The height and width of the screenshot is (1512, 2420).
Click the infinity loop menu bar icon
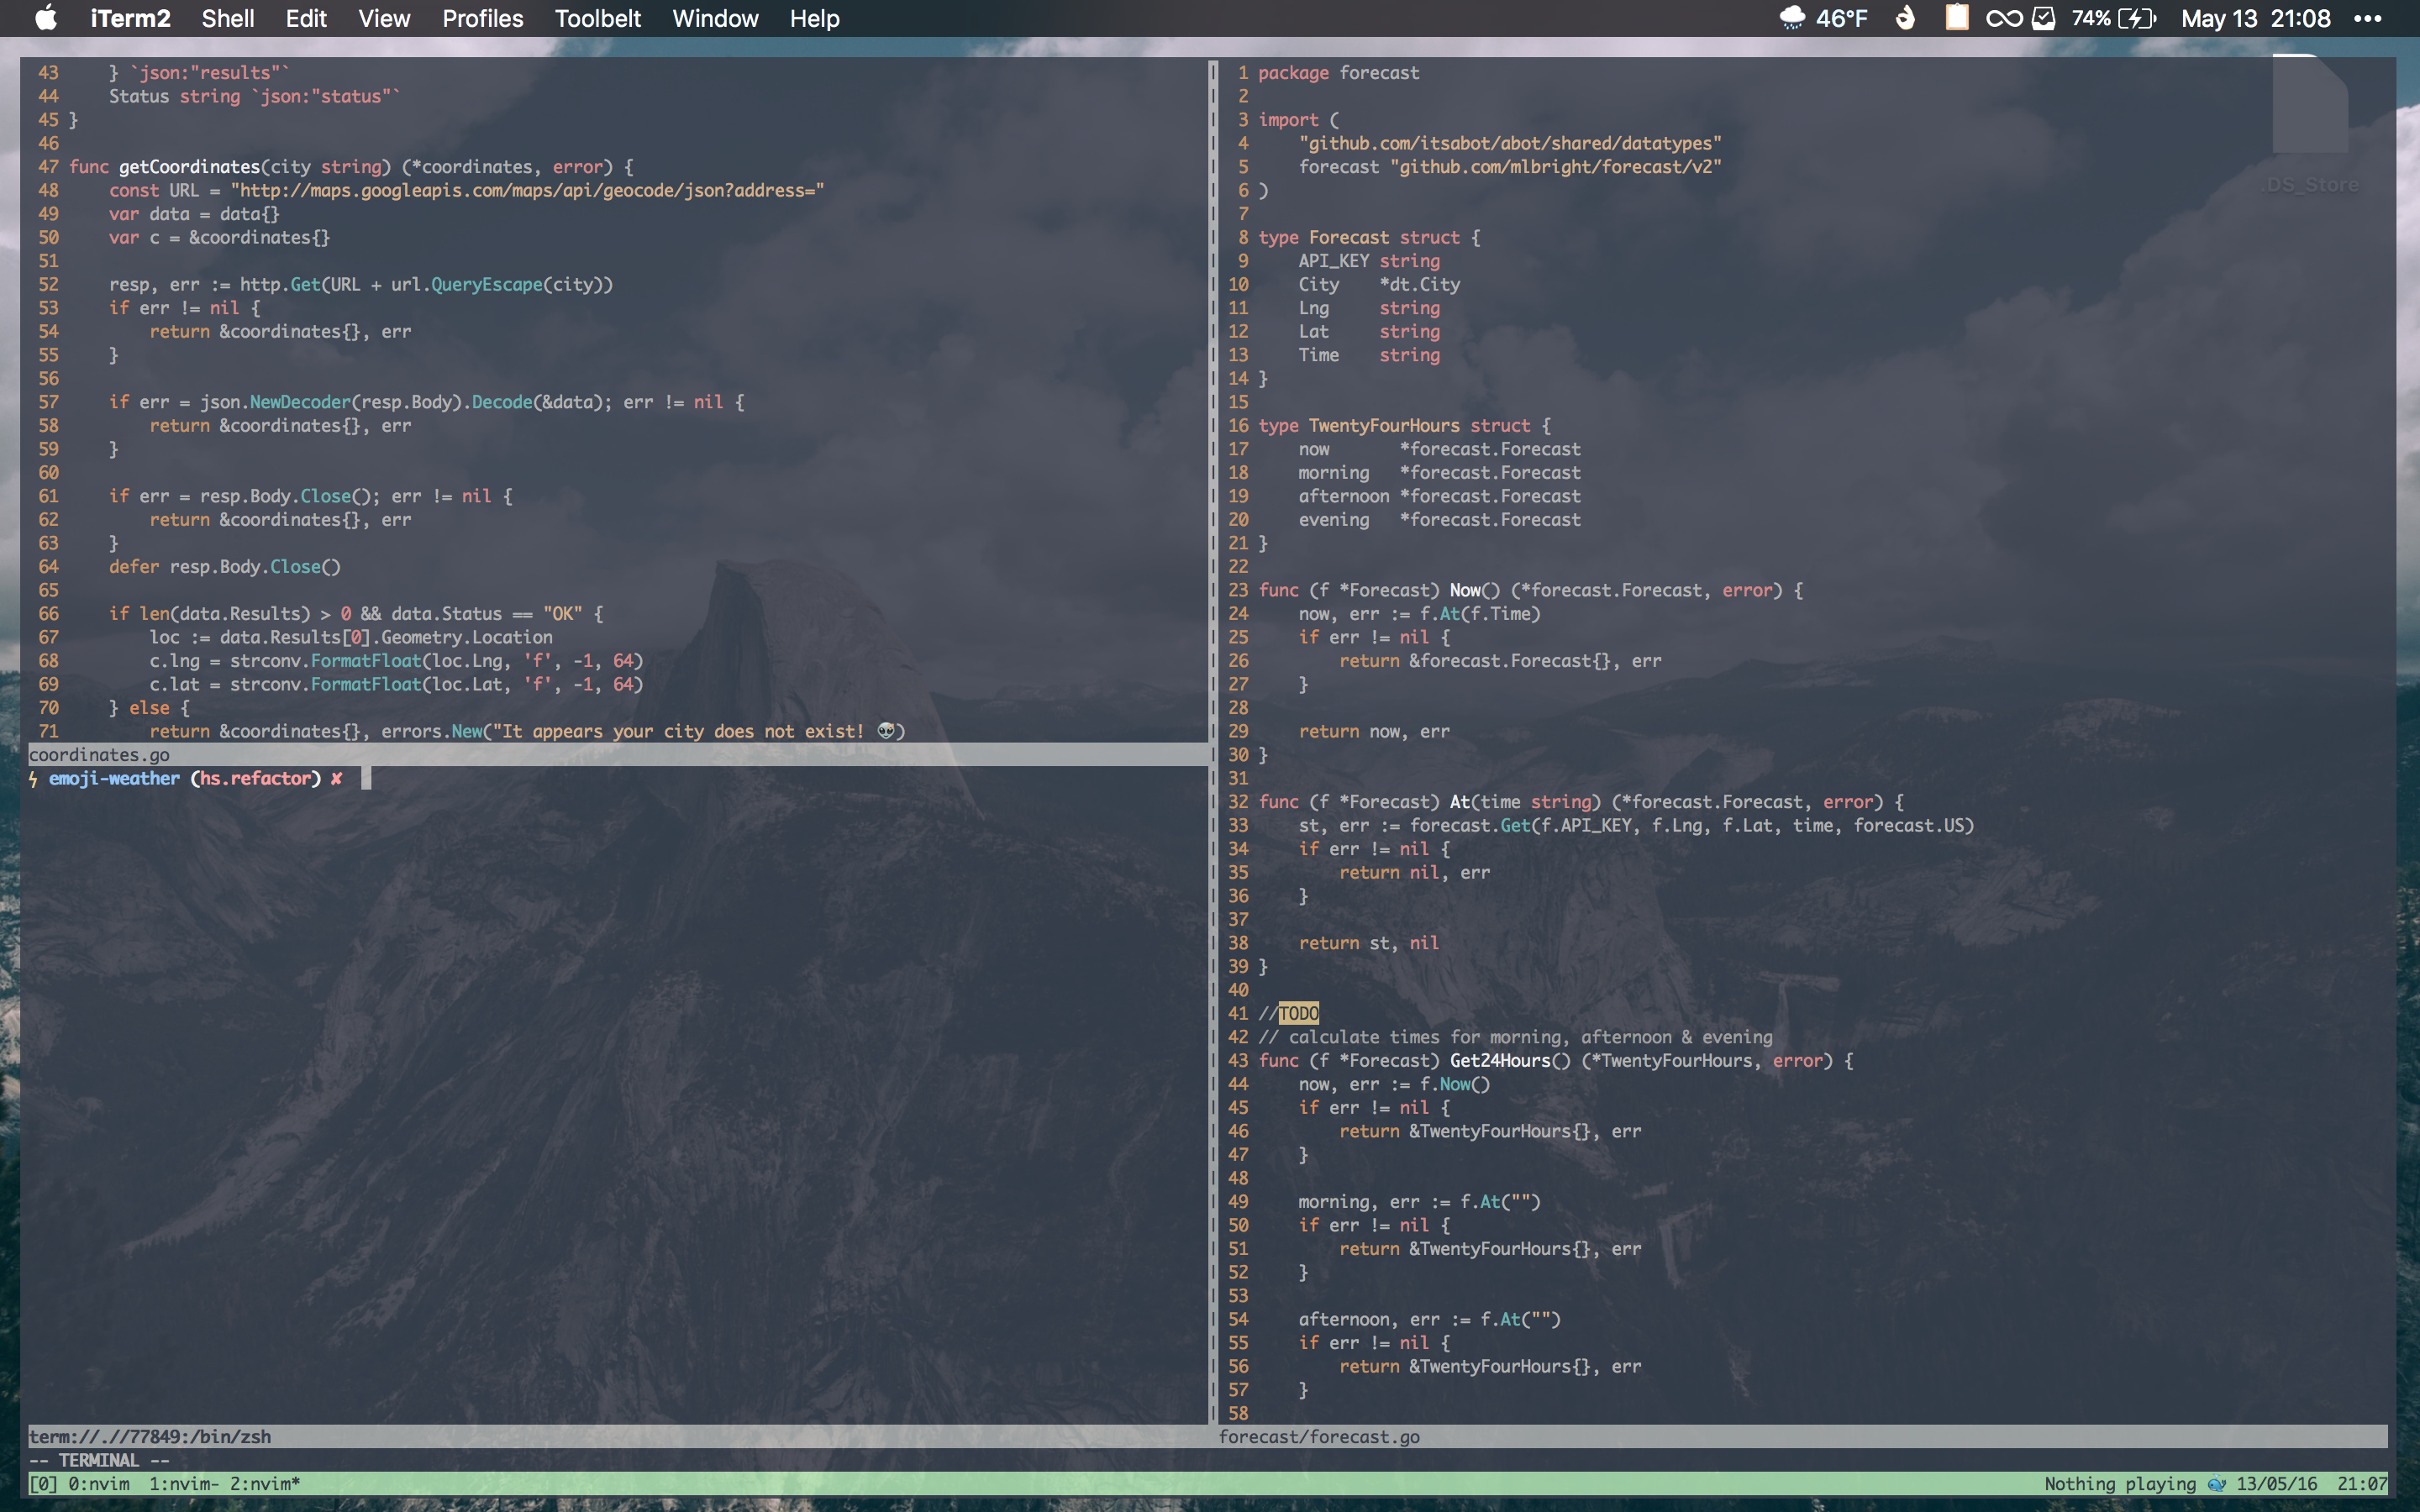click(x=2003, y=18)
